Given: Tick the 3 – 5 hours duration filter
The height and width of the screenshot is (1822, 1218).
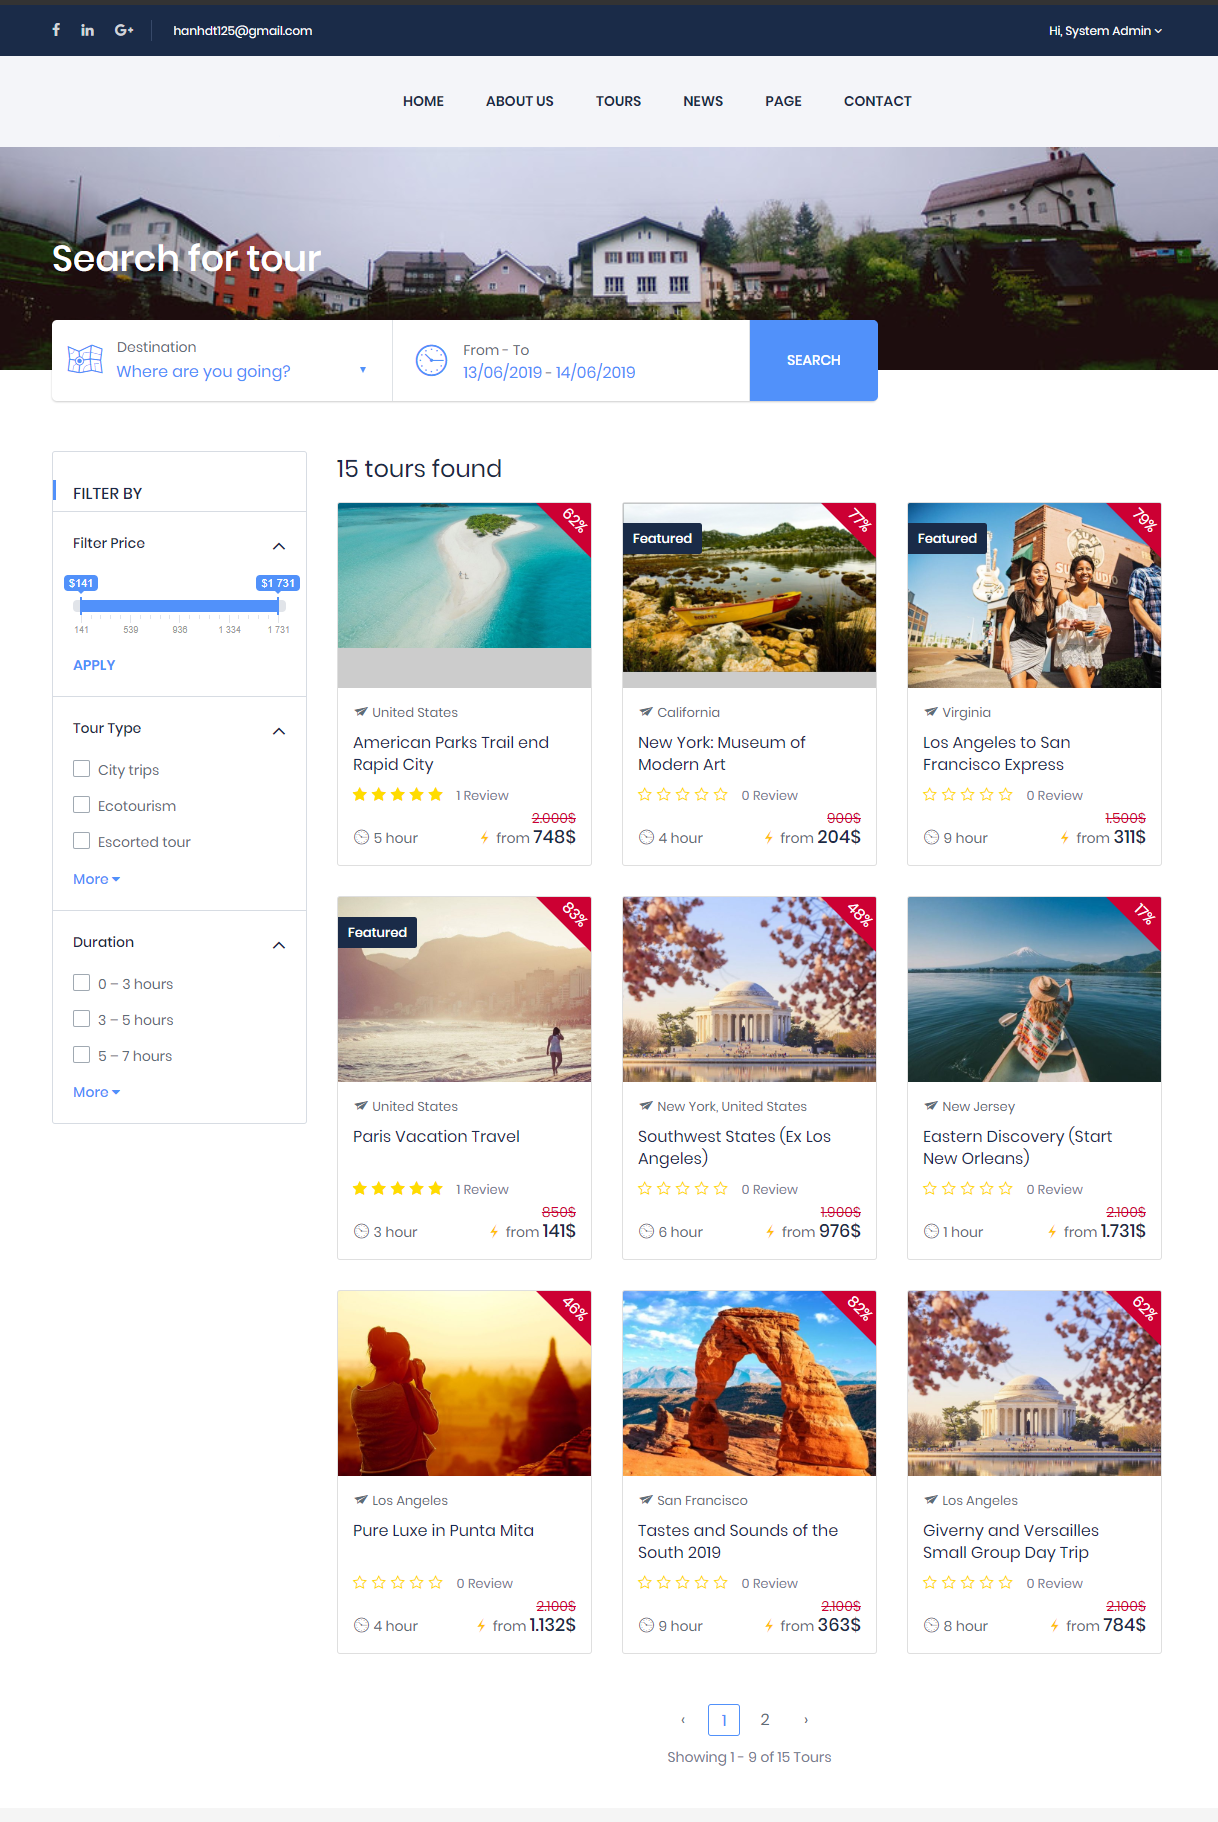Looking at the screenshot, I should coord(82,1019).
